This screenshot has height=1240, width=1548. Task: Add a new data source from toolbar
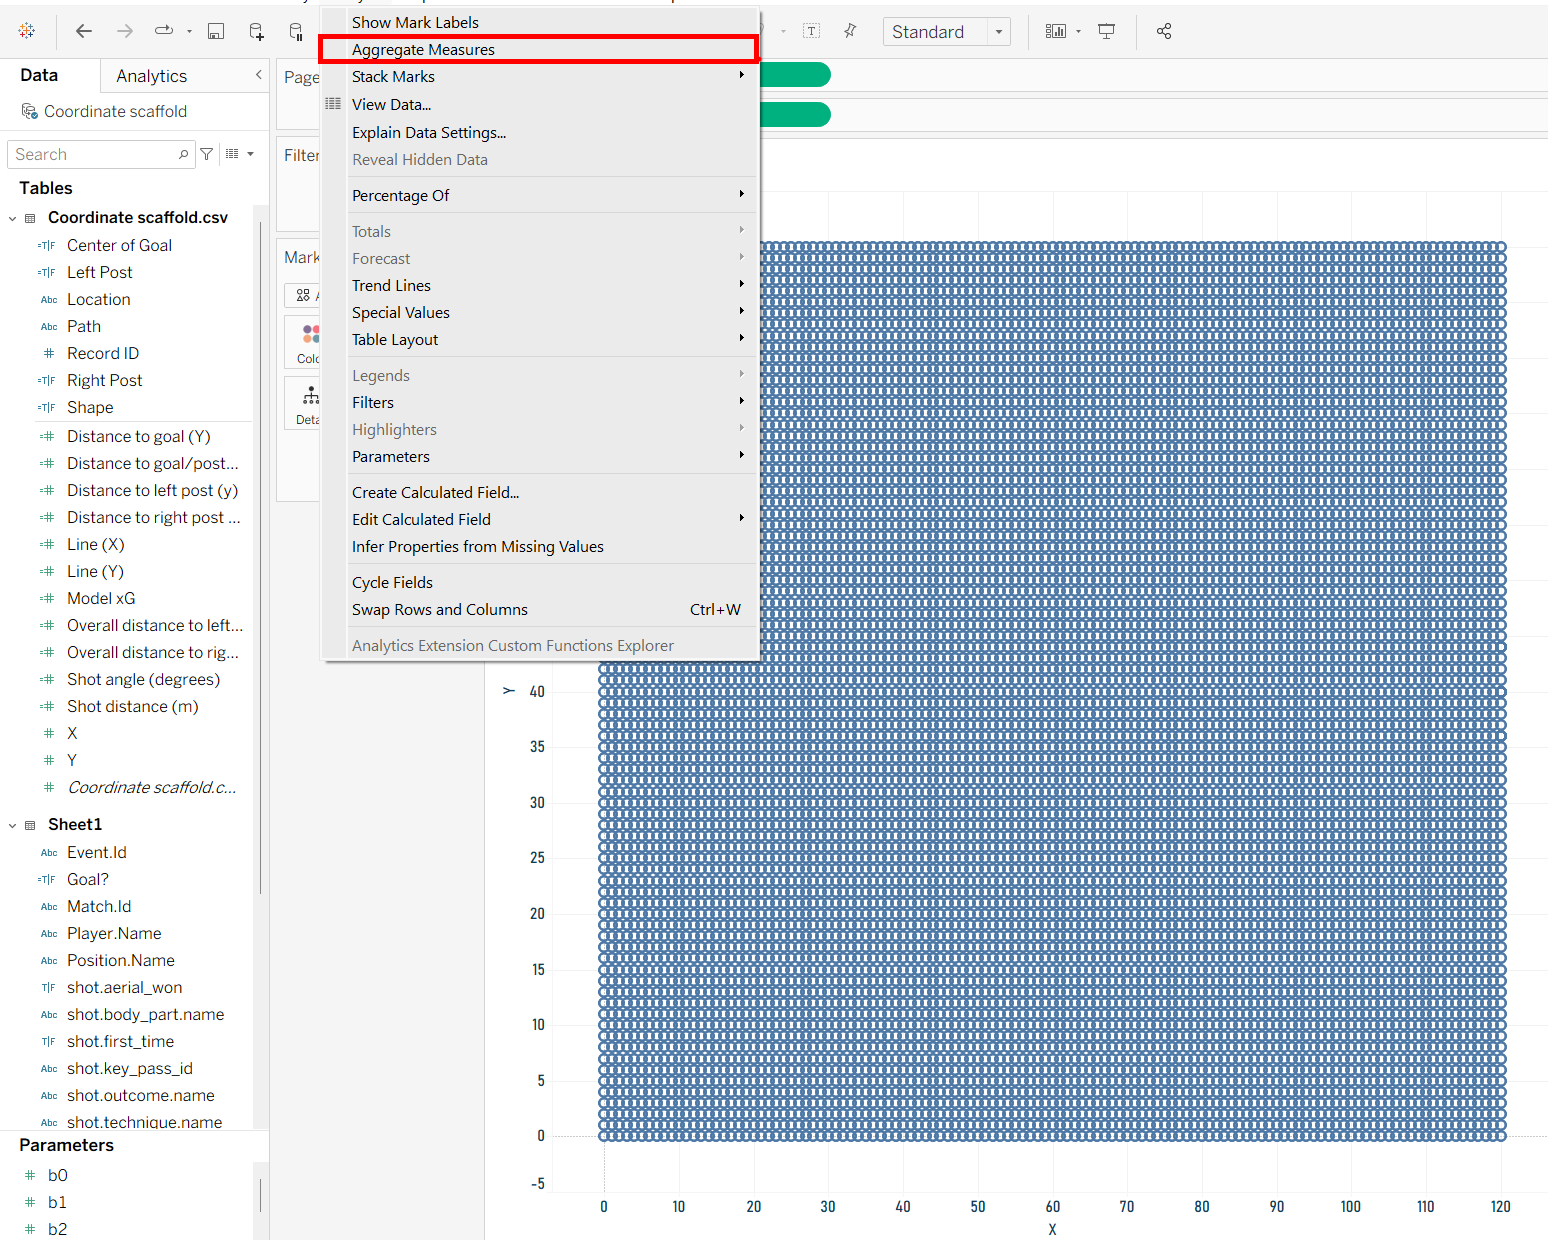[256, 31]
